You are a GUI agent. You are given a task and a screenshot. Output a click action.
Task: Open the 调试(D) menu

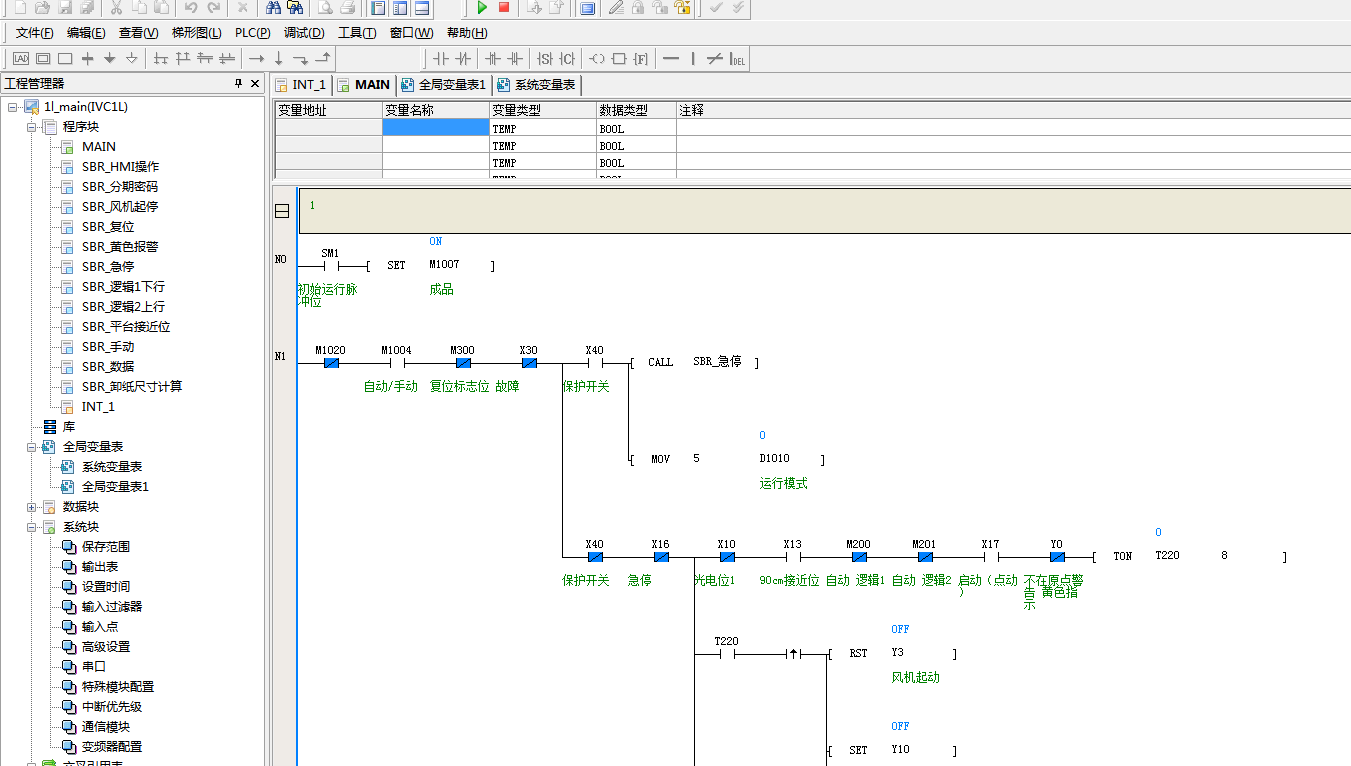point(304,32)
